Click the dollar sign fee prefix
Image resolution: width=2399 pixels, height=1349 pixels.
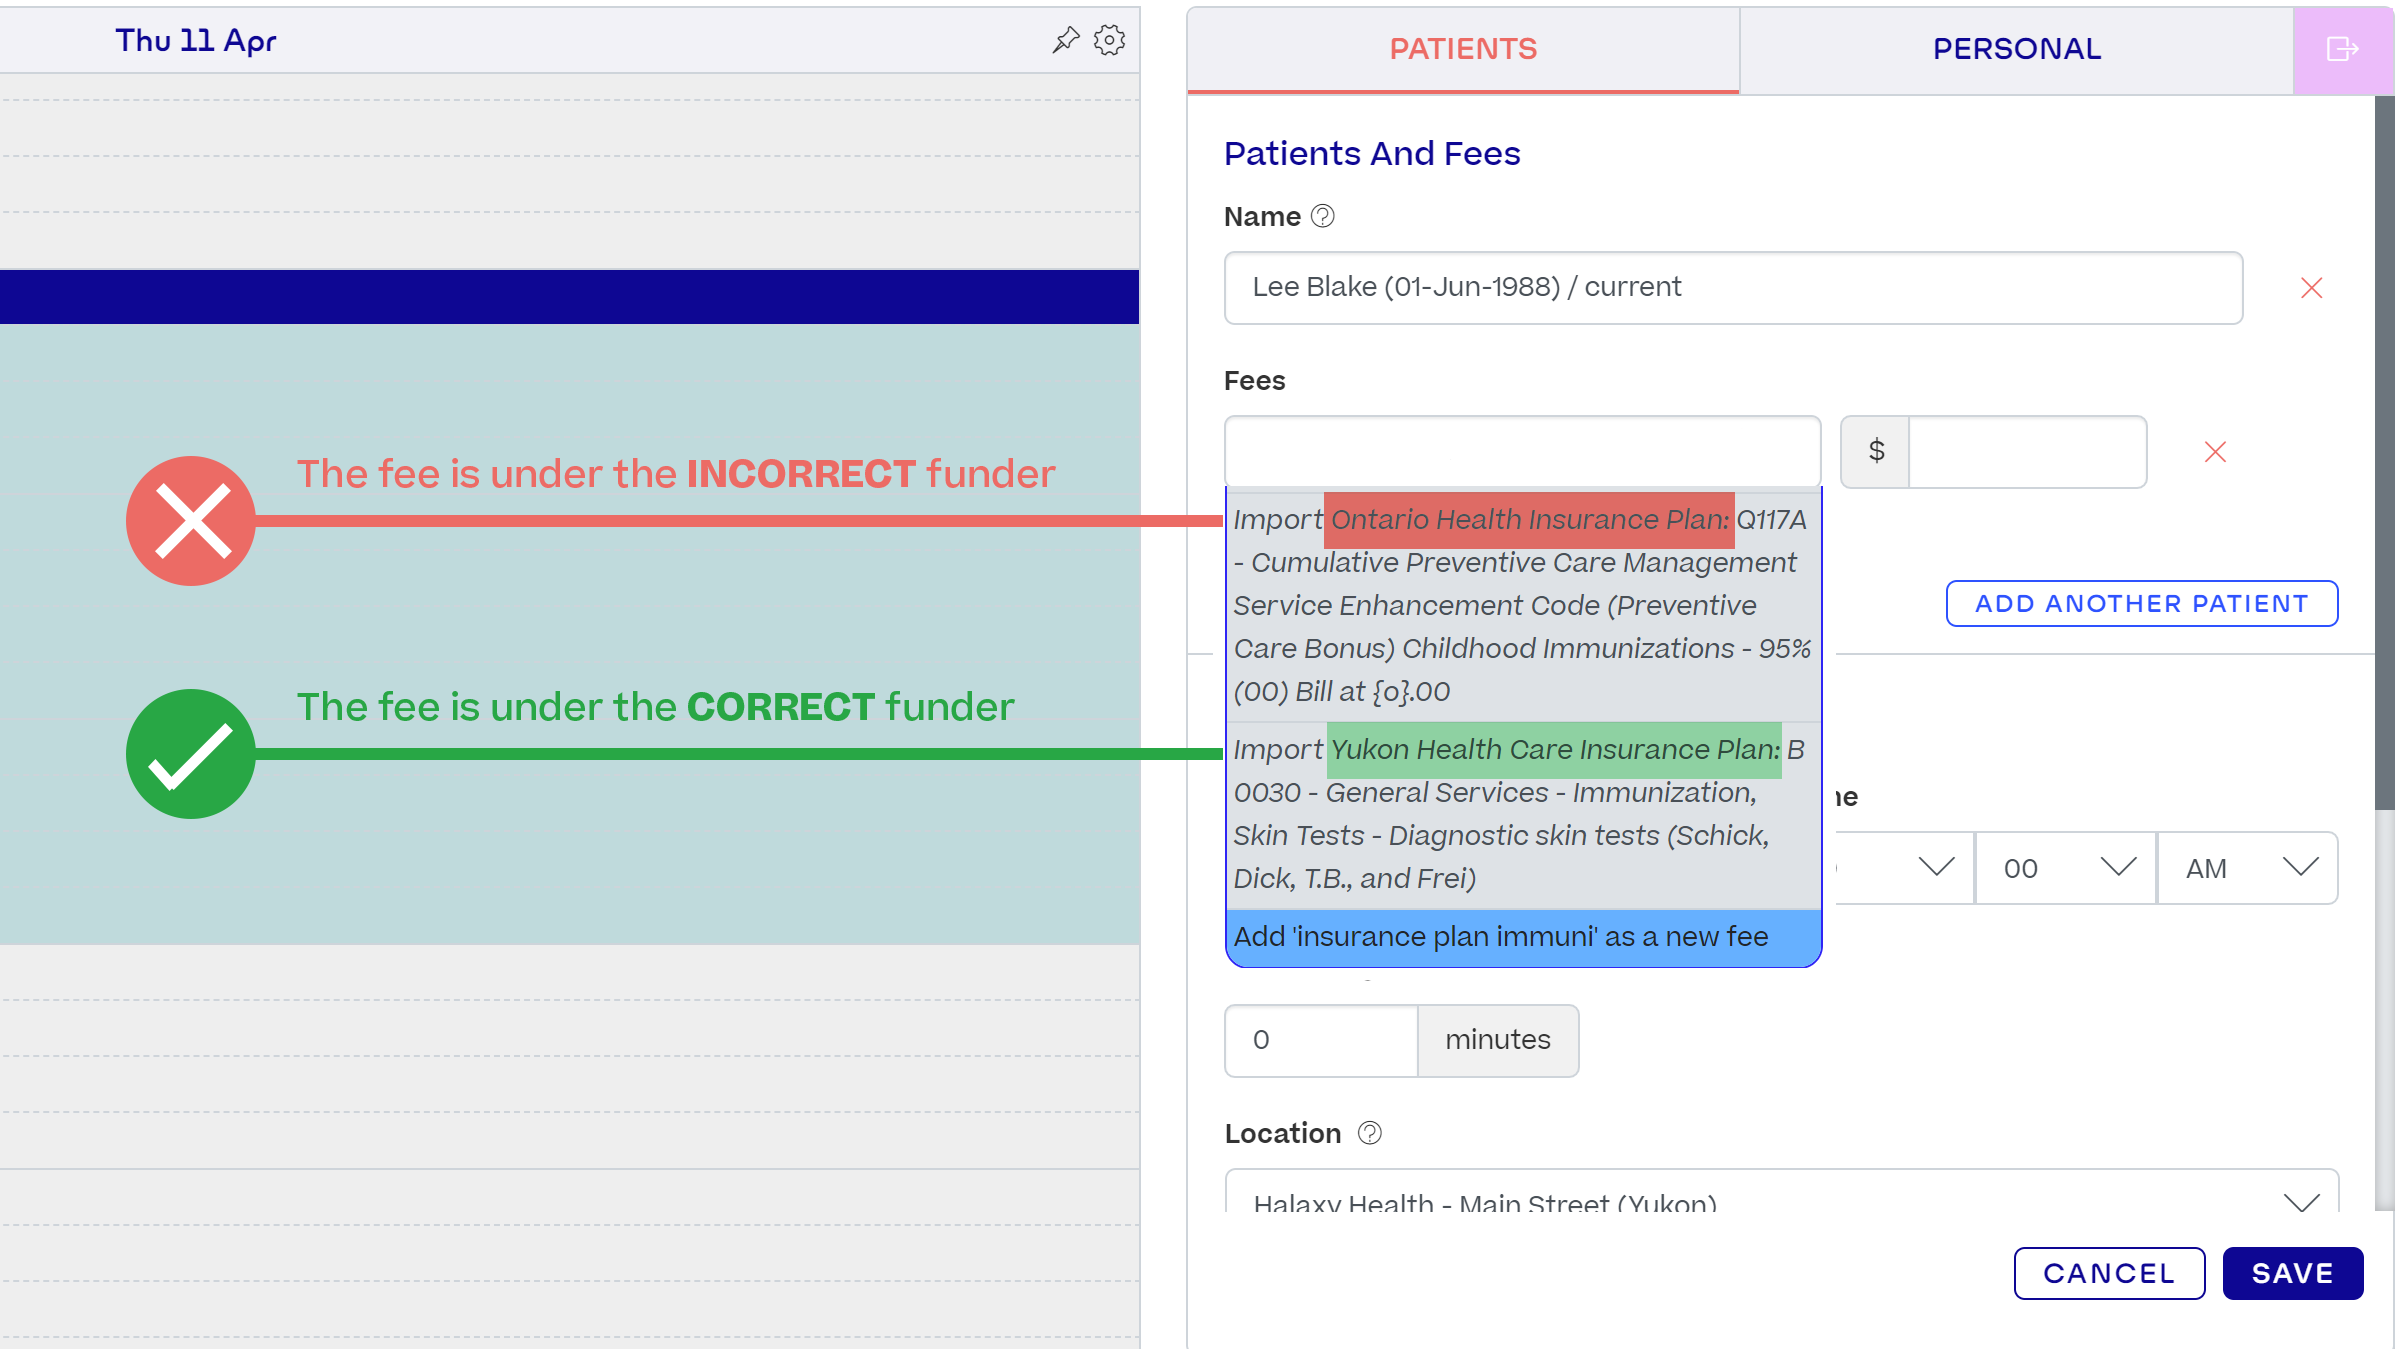tap(1876, 452)
